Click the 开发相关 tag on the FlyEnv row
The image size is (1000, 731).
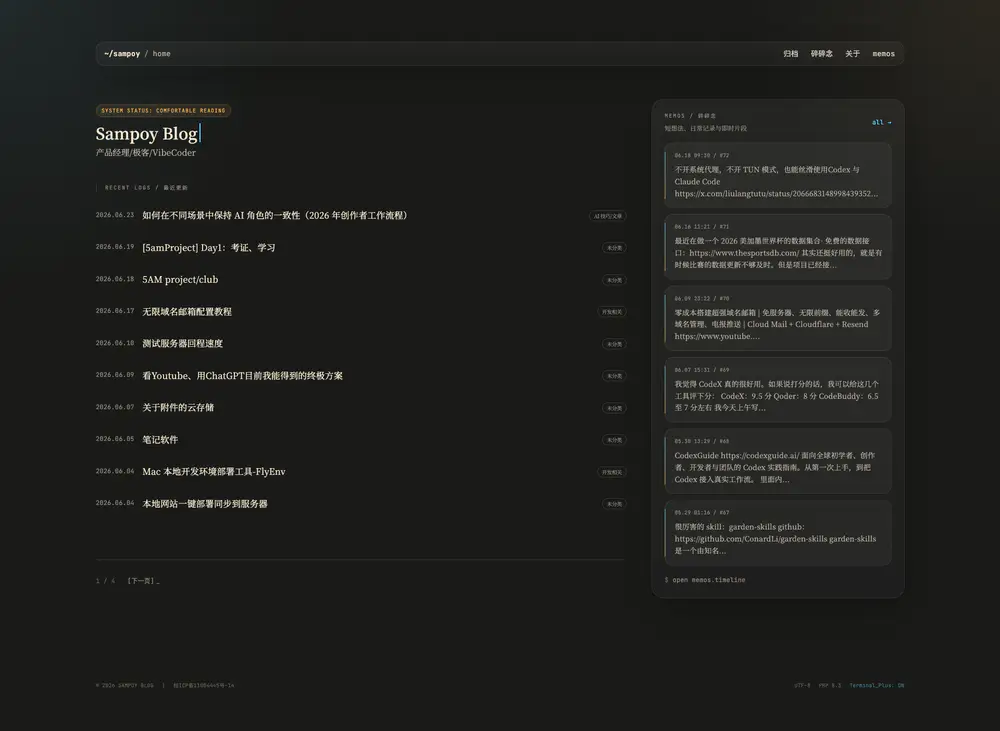tap(612, 472)
